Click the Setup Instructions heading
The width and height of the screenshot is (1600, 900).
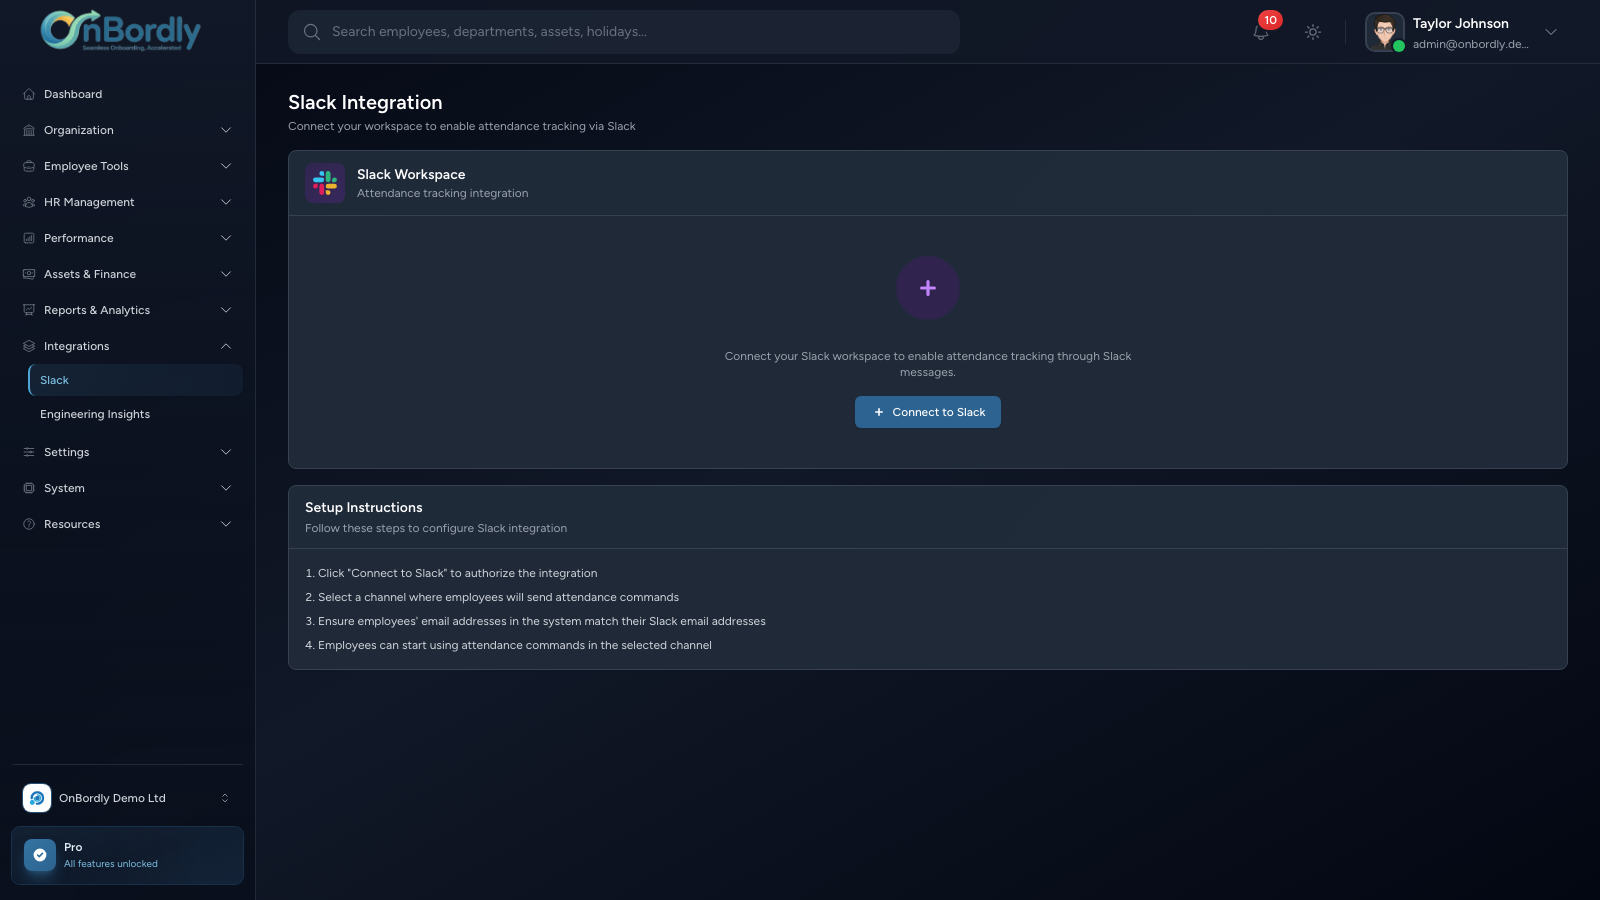point(364,507)
